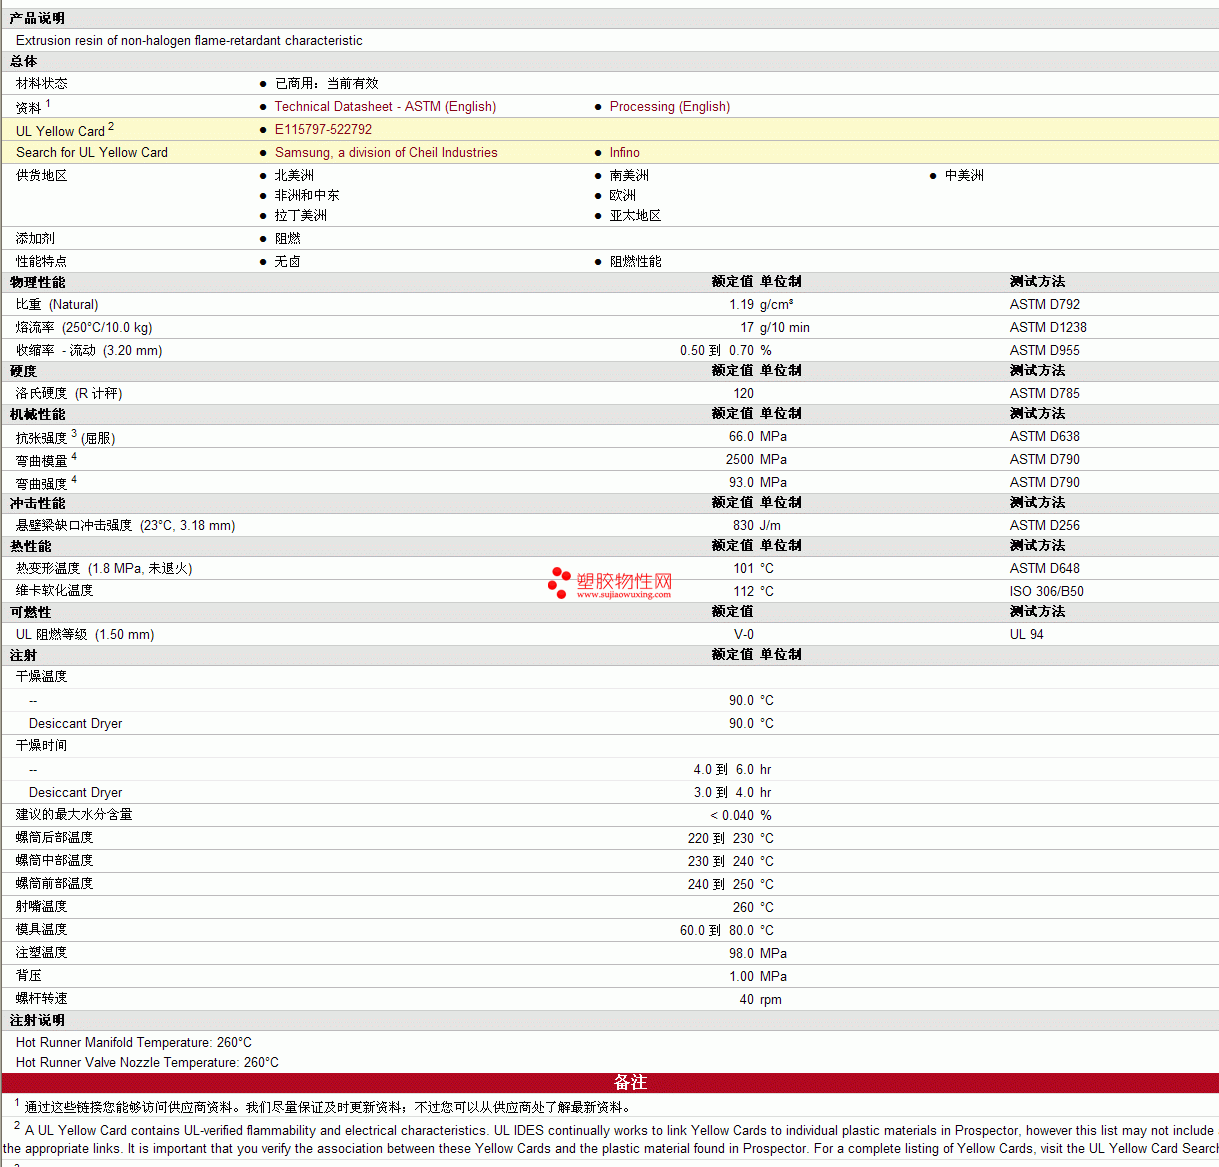This screenshot has width=1219, height=1167.
Task: Open the Technical Datasheet - ASTM (English) link
Action: tap(385, 107)
